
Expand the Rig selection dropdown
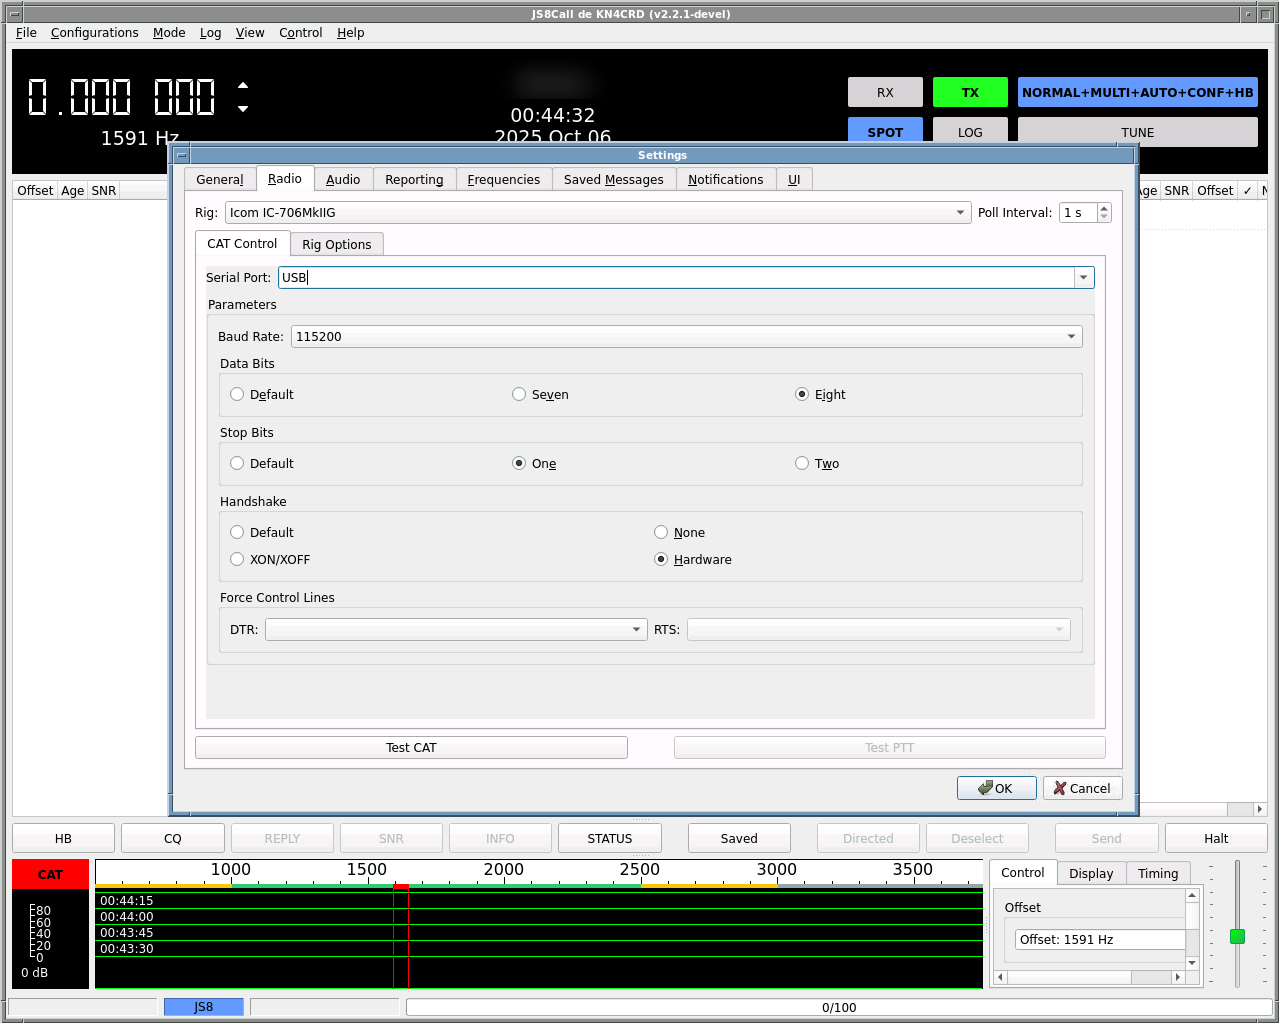click(x=959, y=212)
